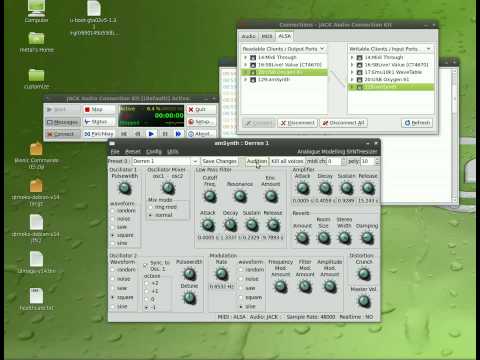Switch to ALSA tab in Connections

tap(284, 36)
